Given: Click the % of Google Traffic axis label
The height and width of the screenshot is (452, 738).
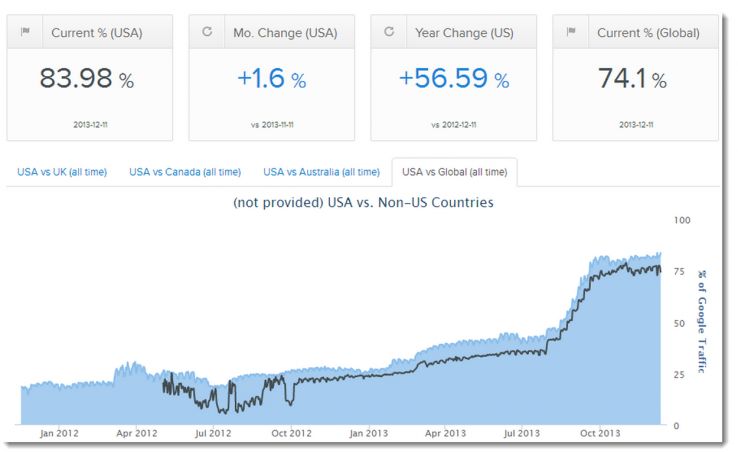Looking at the screenshot, I should pos(702,321).
